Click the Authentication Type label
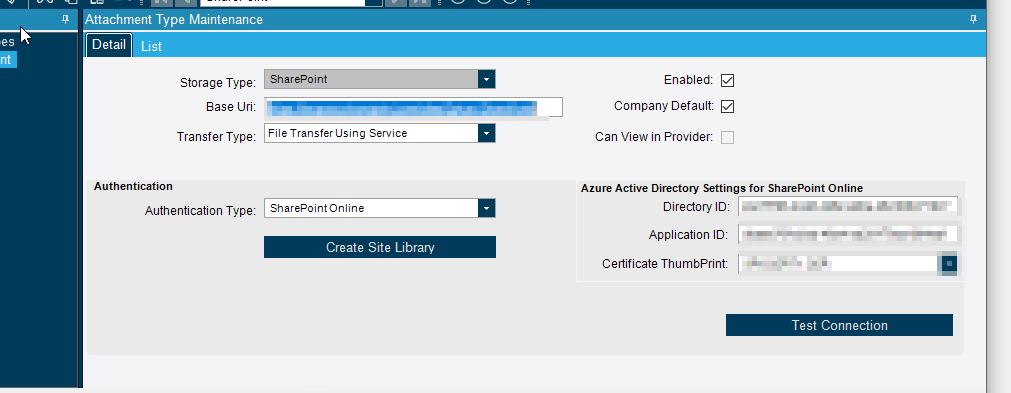The width and height of the screenshot is (1011, 393). click(x=201, y=211)
